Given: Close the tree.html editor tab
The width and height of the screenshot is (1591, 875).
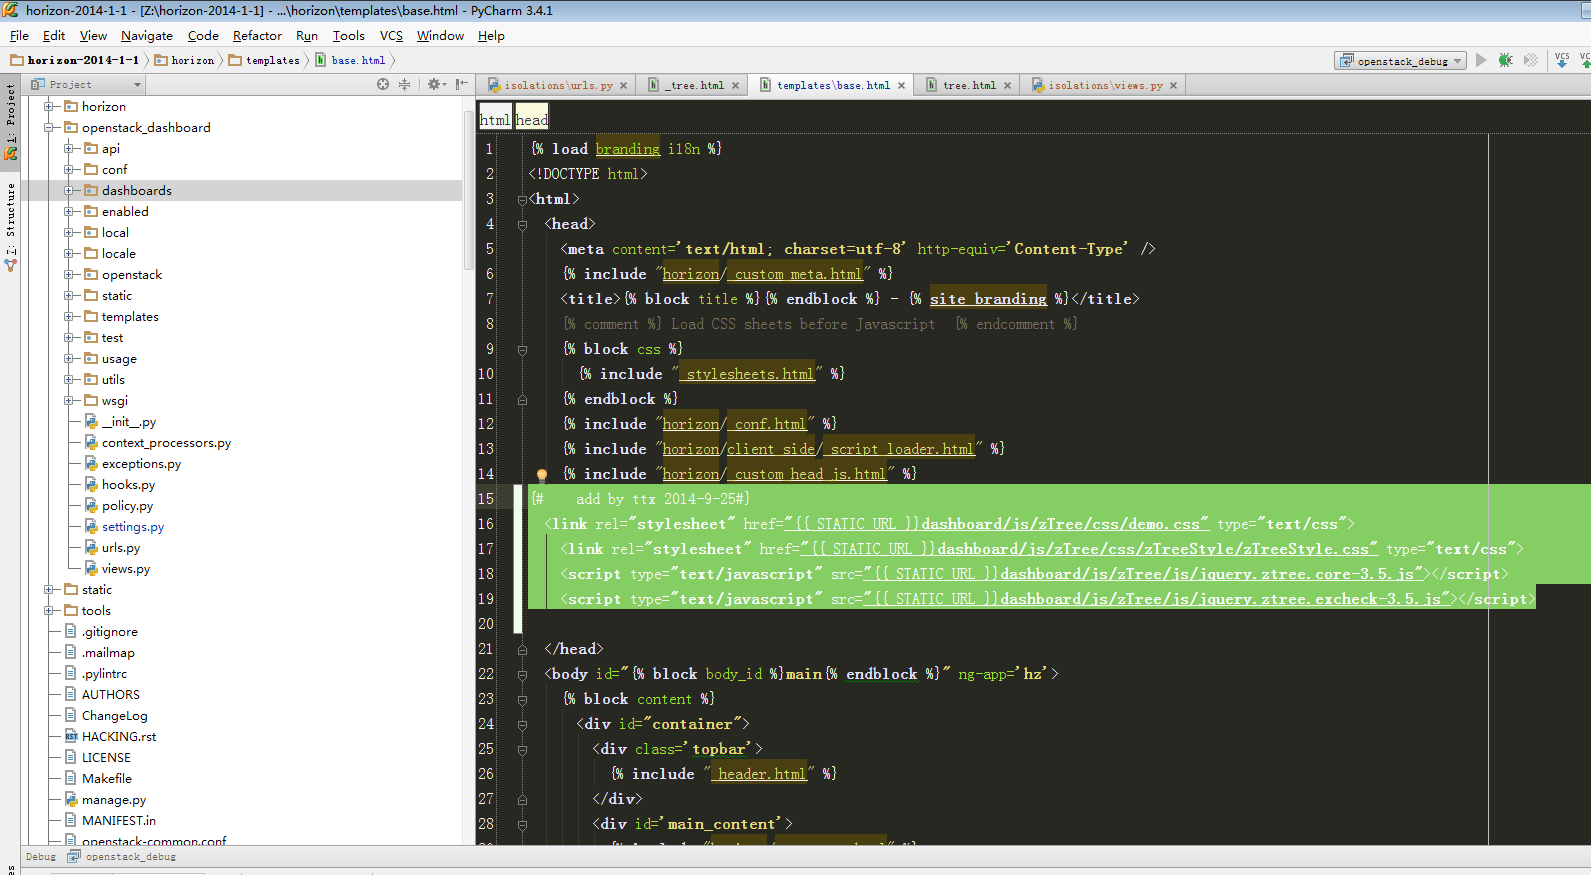Looking at the screenshot, I should [x=1007, y=86].
